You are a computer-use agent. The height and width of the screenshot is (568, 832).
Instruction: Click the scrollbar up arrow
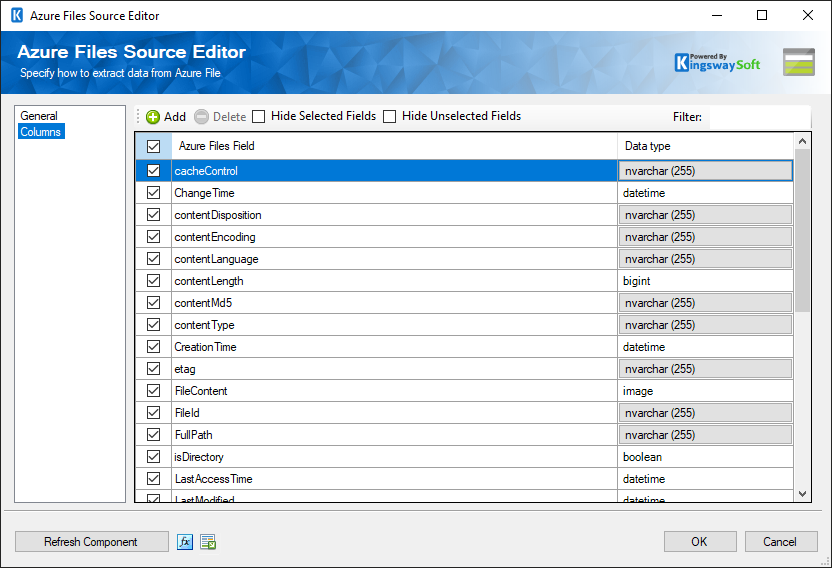point(802,141)
